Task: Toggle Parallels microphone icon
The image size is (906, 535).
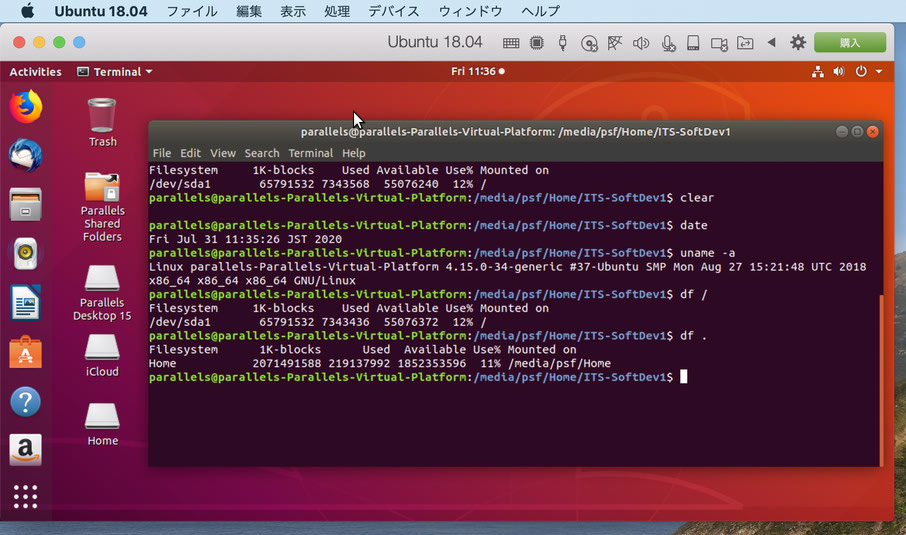Action: click(x=666, y=43)
